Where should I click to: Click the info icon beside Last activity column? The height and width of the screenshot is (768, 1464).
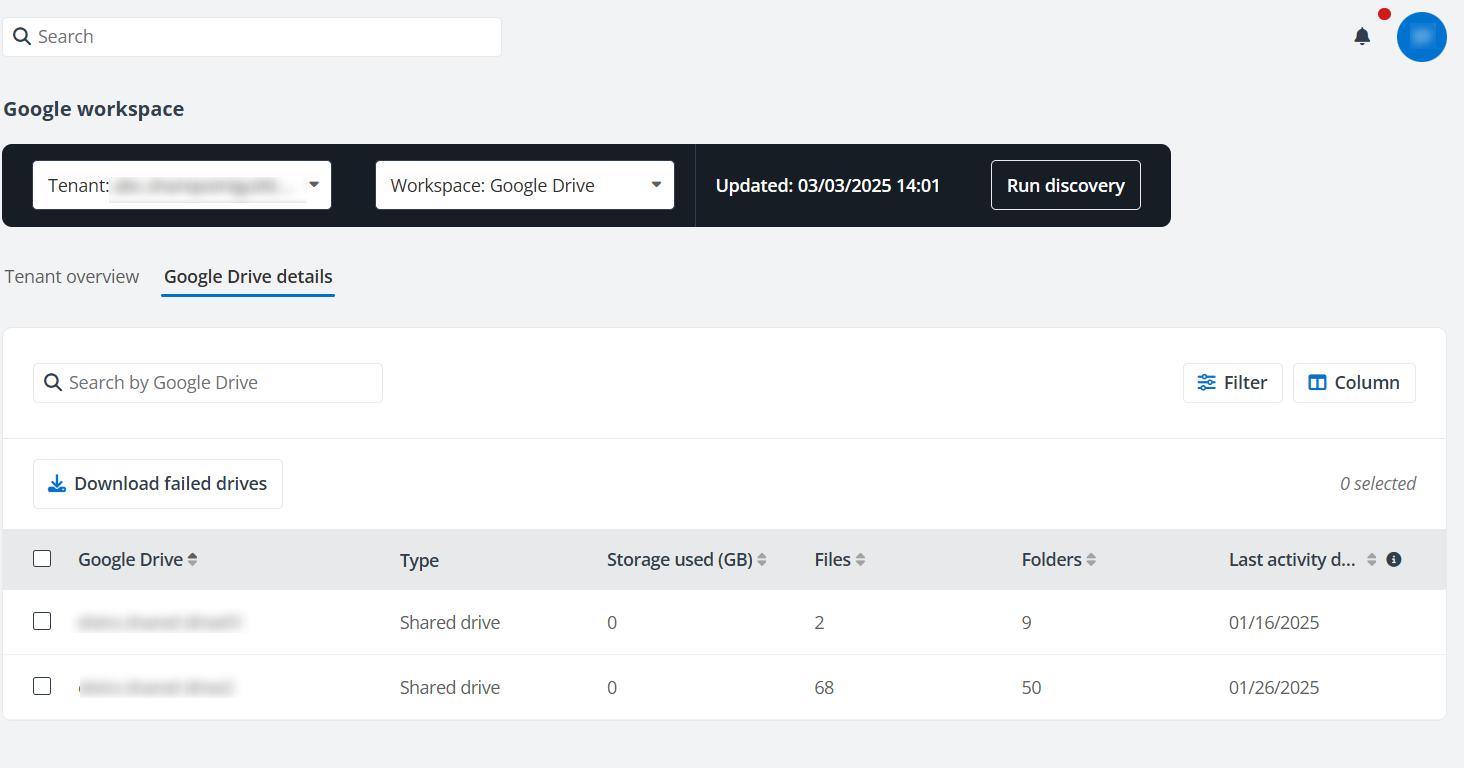1393,559
